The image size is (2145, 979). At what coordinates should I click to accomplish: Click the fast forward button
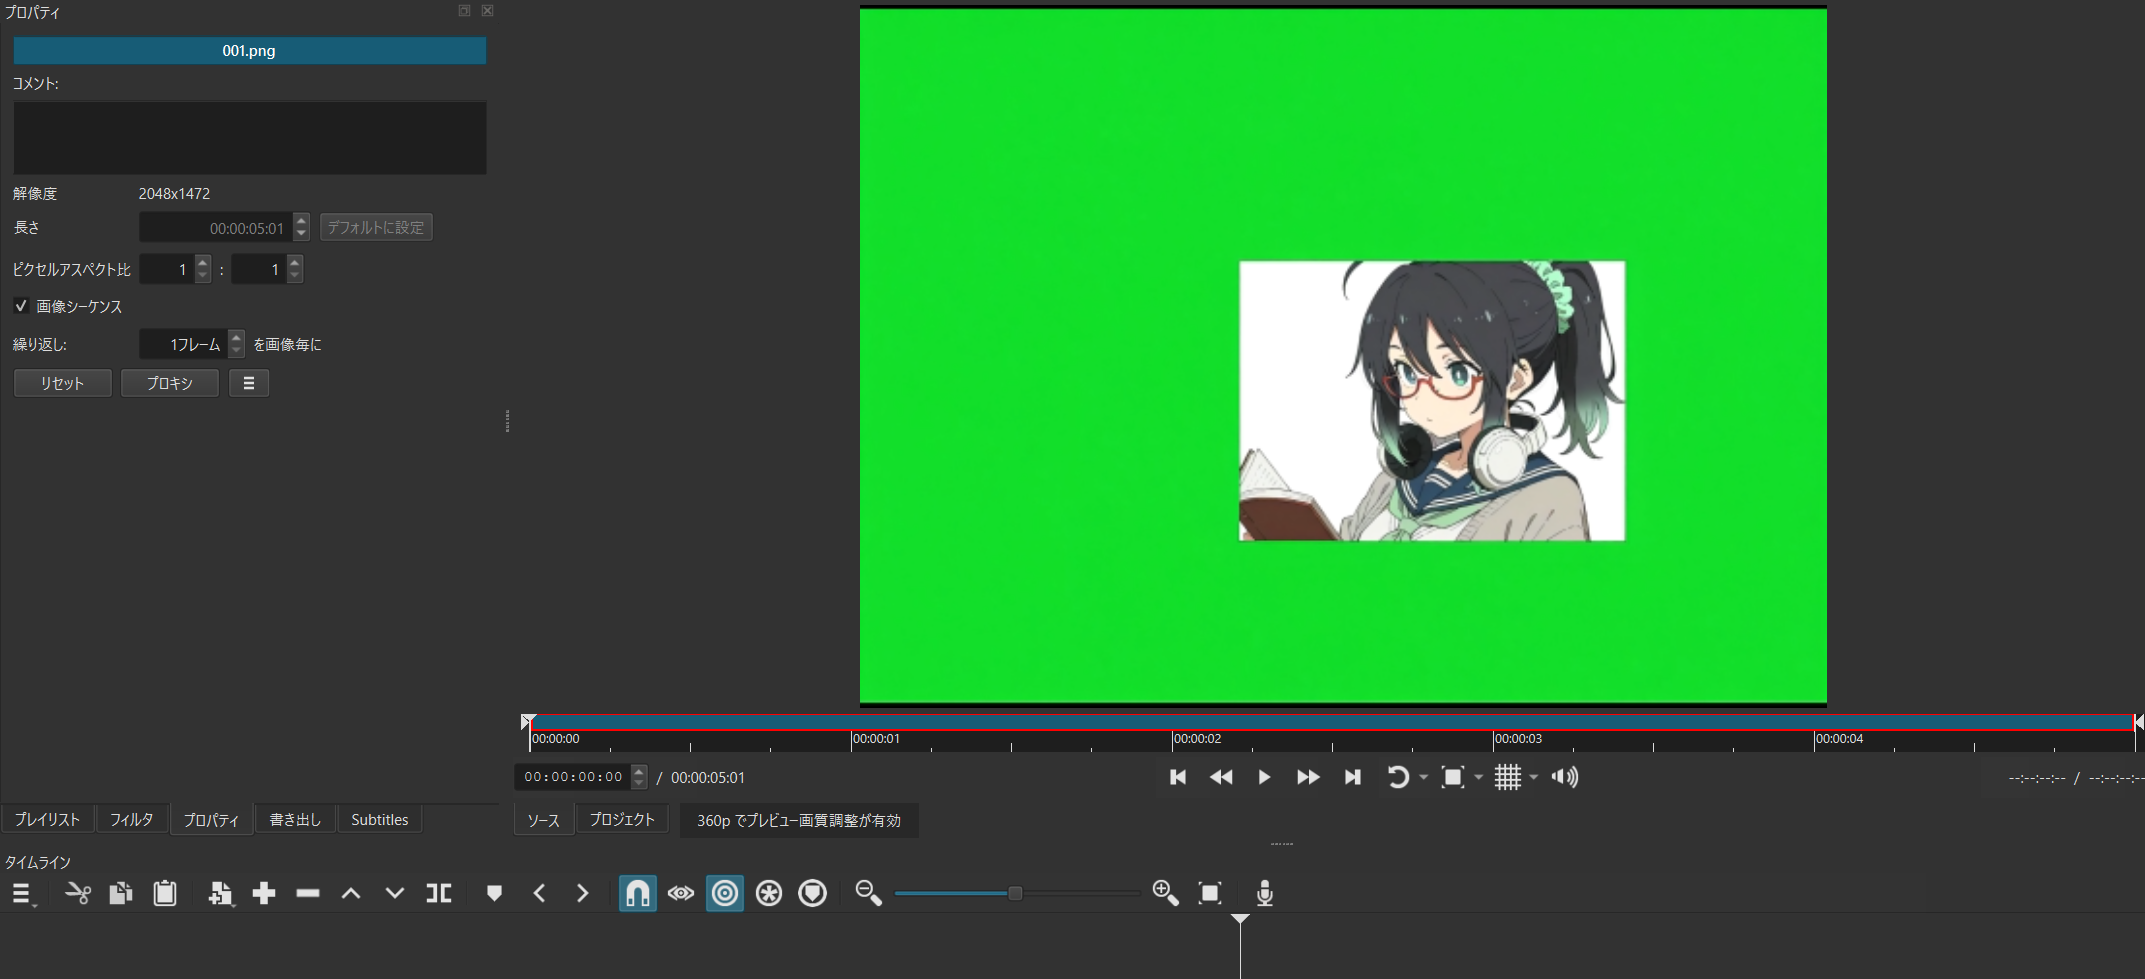coord(1308,777)
